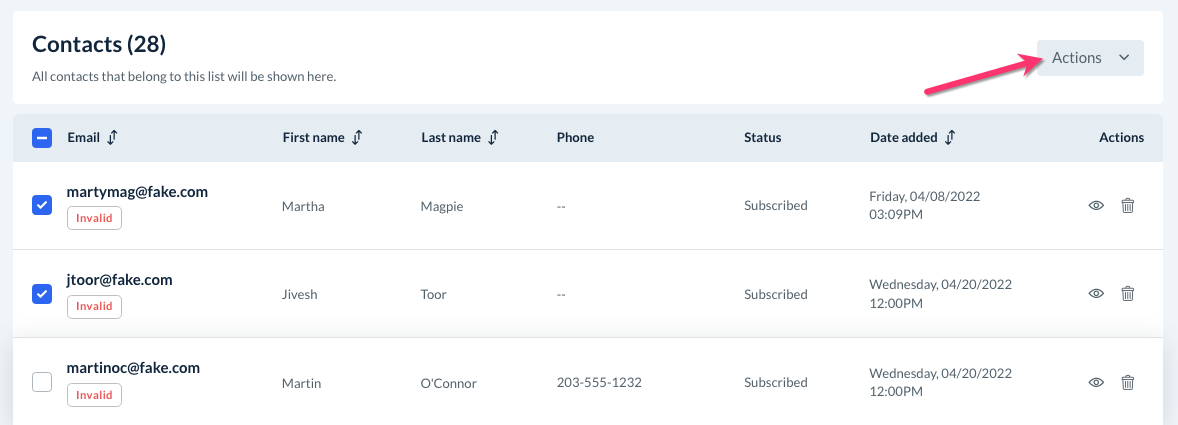Sort contacts by Email column arrows
The height and width of the screenshot is (425, 1178).
click(112, 138)
